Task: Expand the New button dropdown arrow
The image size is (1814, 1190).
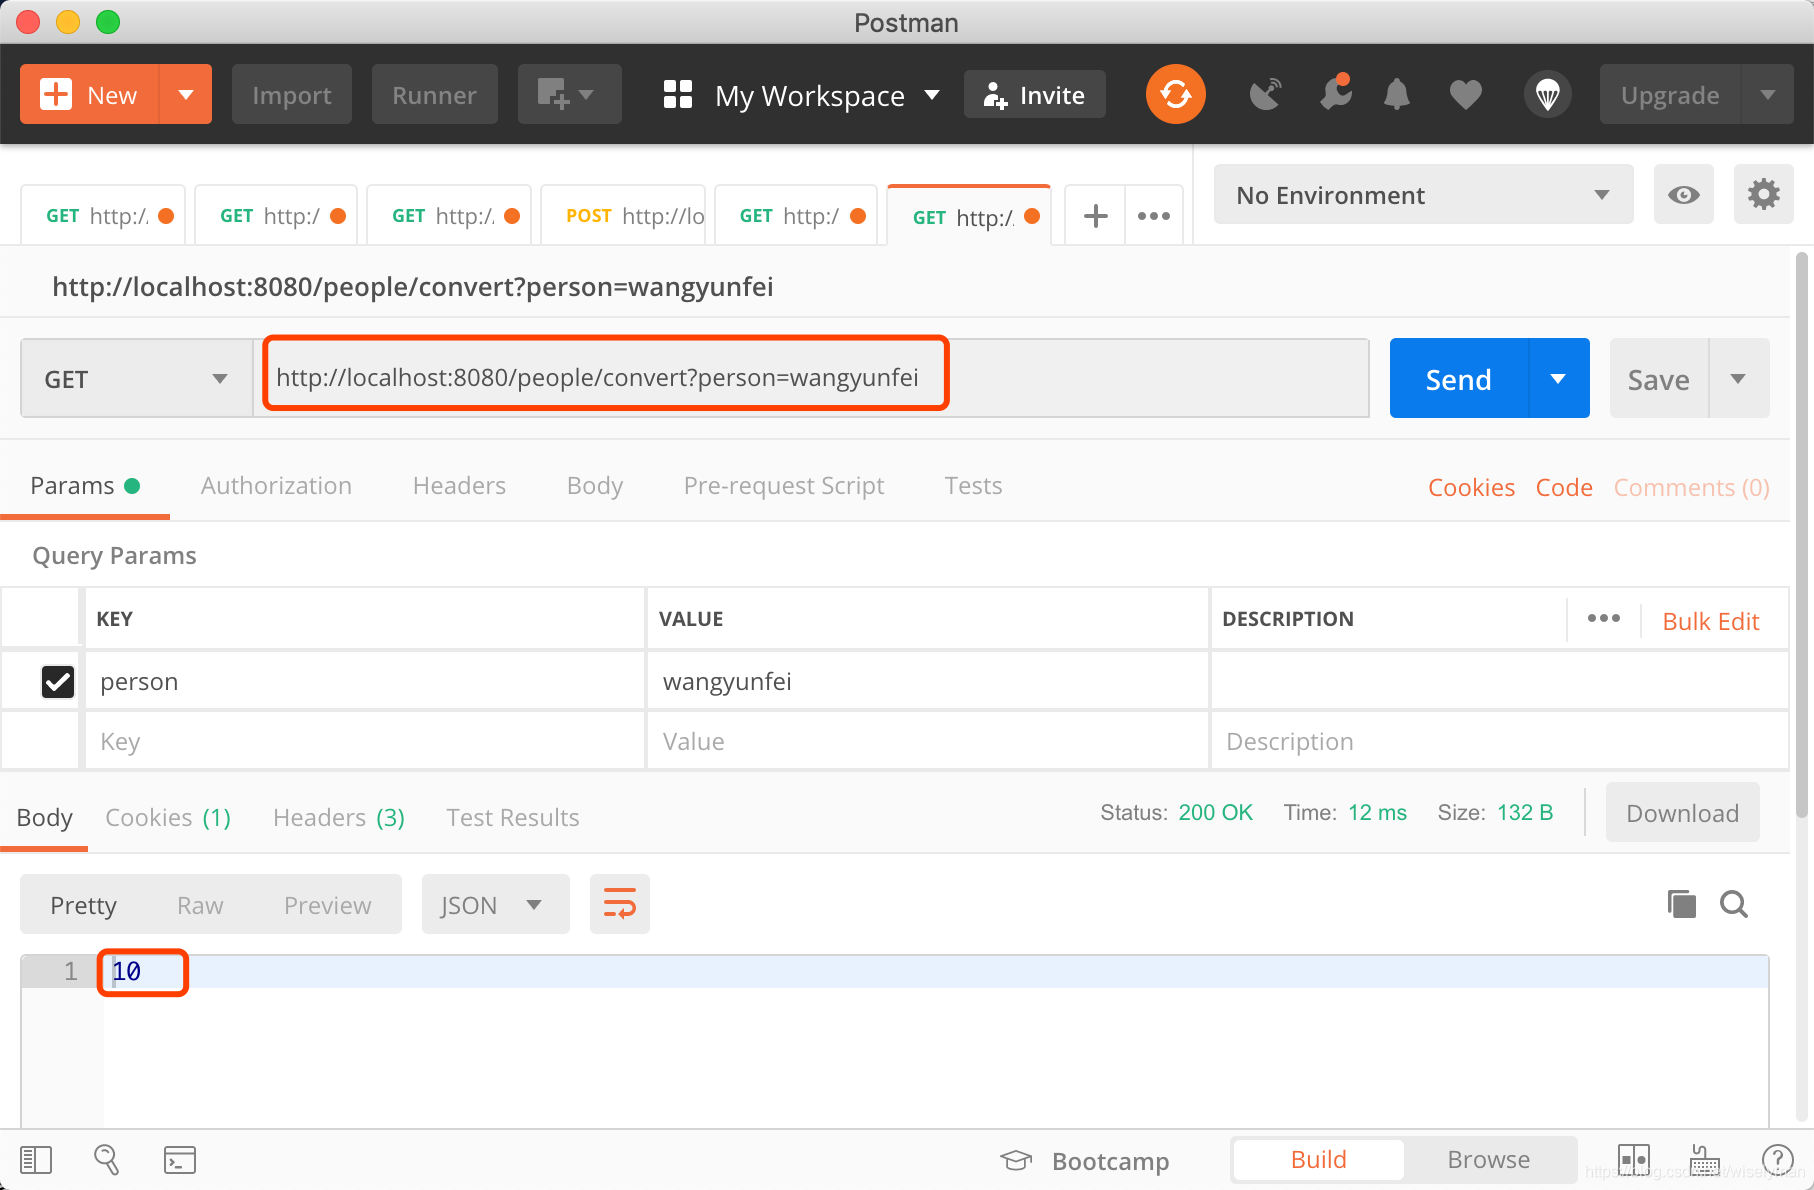Action: 186,95
